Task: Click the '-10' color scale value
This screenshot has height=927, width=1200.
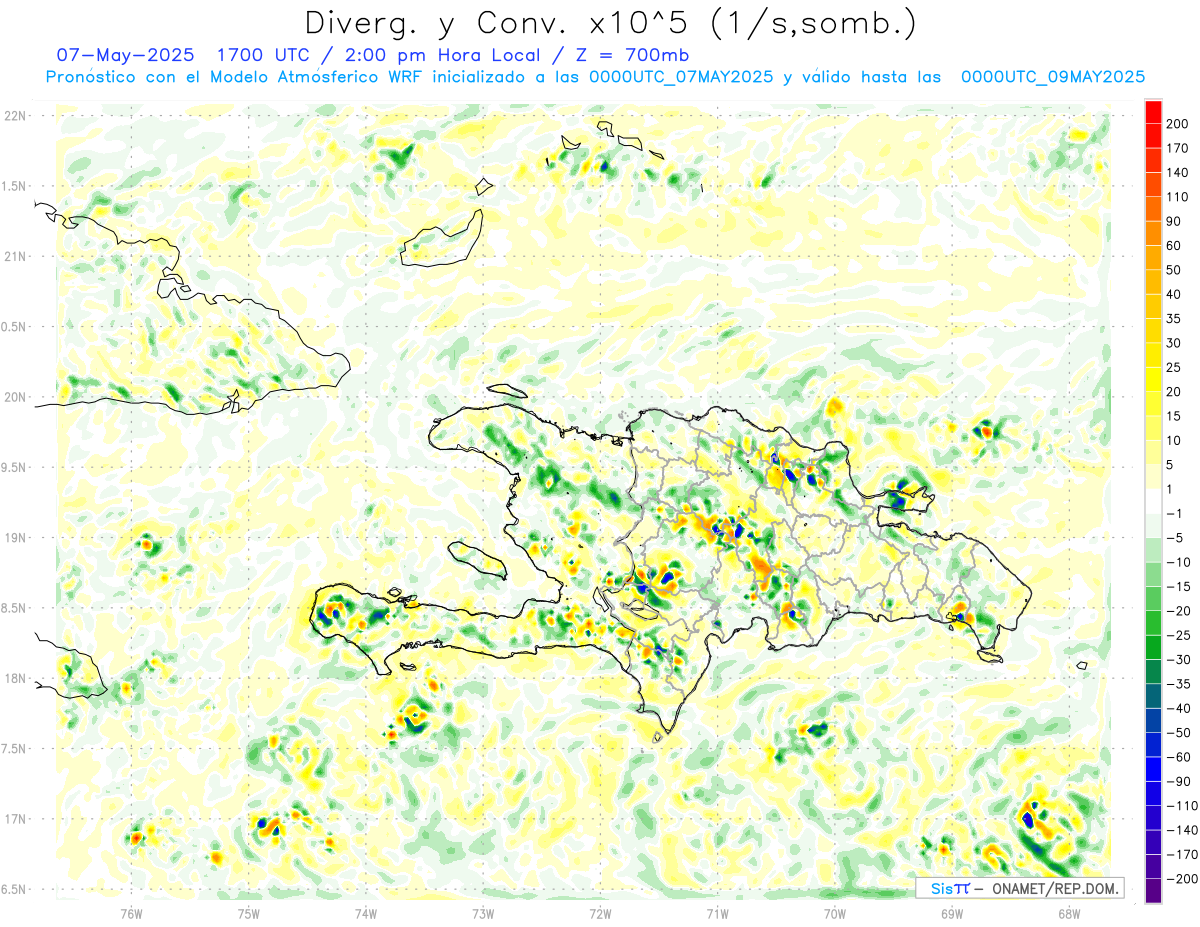Action: [x=1178, y=562]
